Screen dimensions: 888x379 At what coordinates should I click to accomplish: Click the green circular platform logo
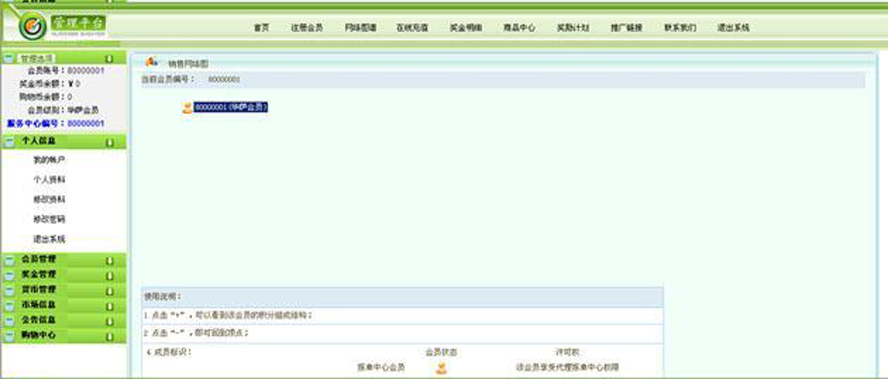point(32,25)
